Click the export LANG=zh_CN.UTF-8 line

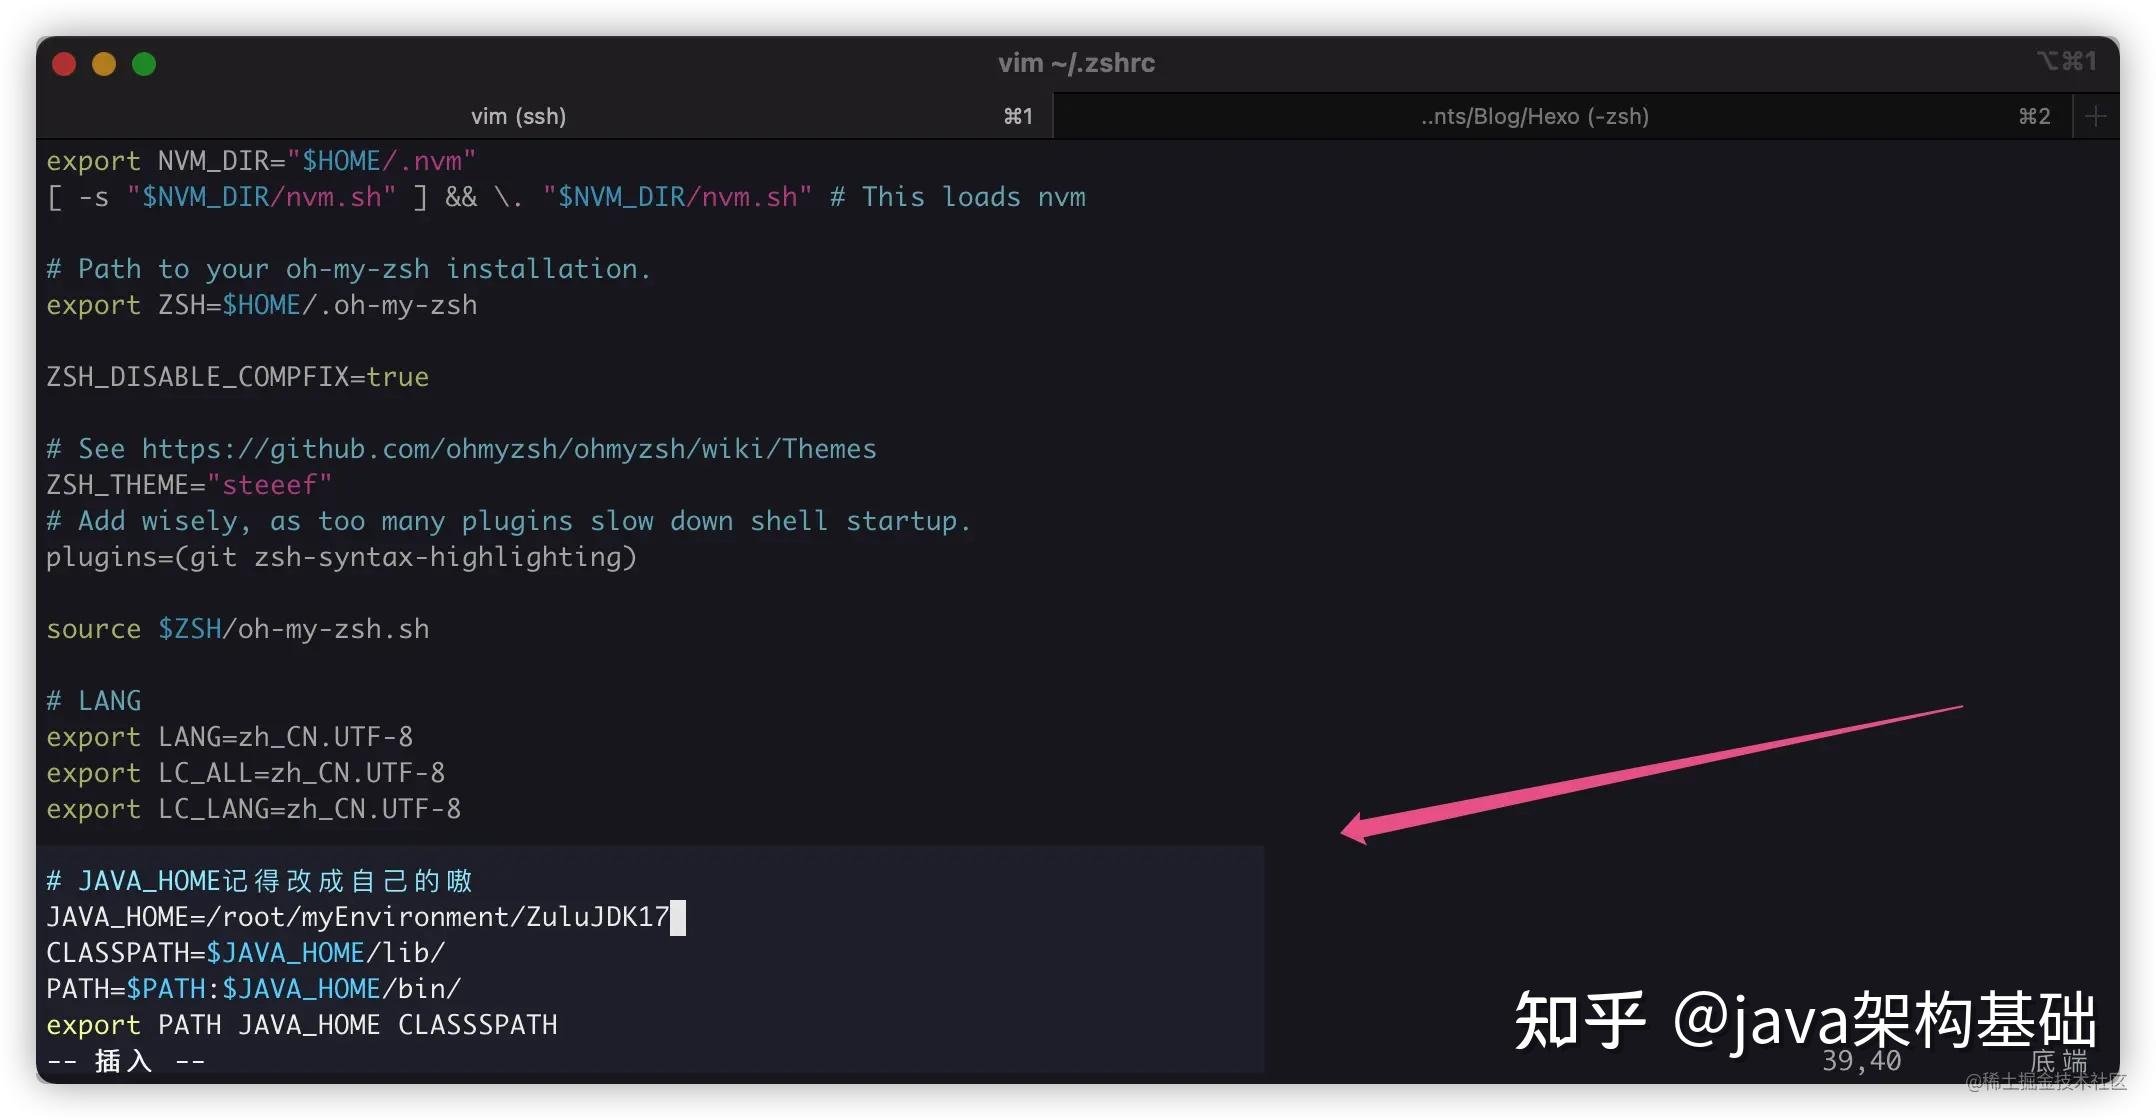(x=228, y=736)
